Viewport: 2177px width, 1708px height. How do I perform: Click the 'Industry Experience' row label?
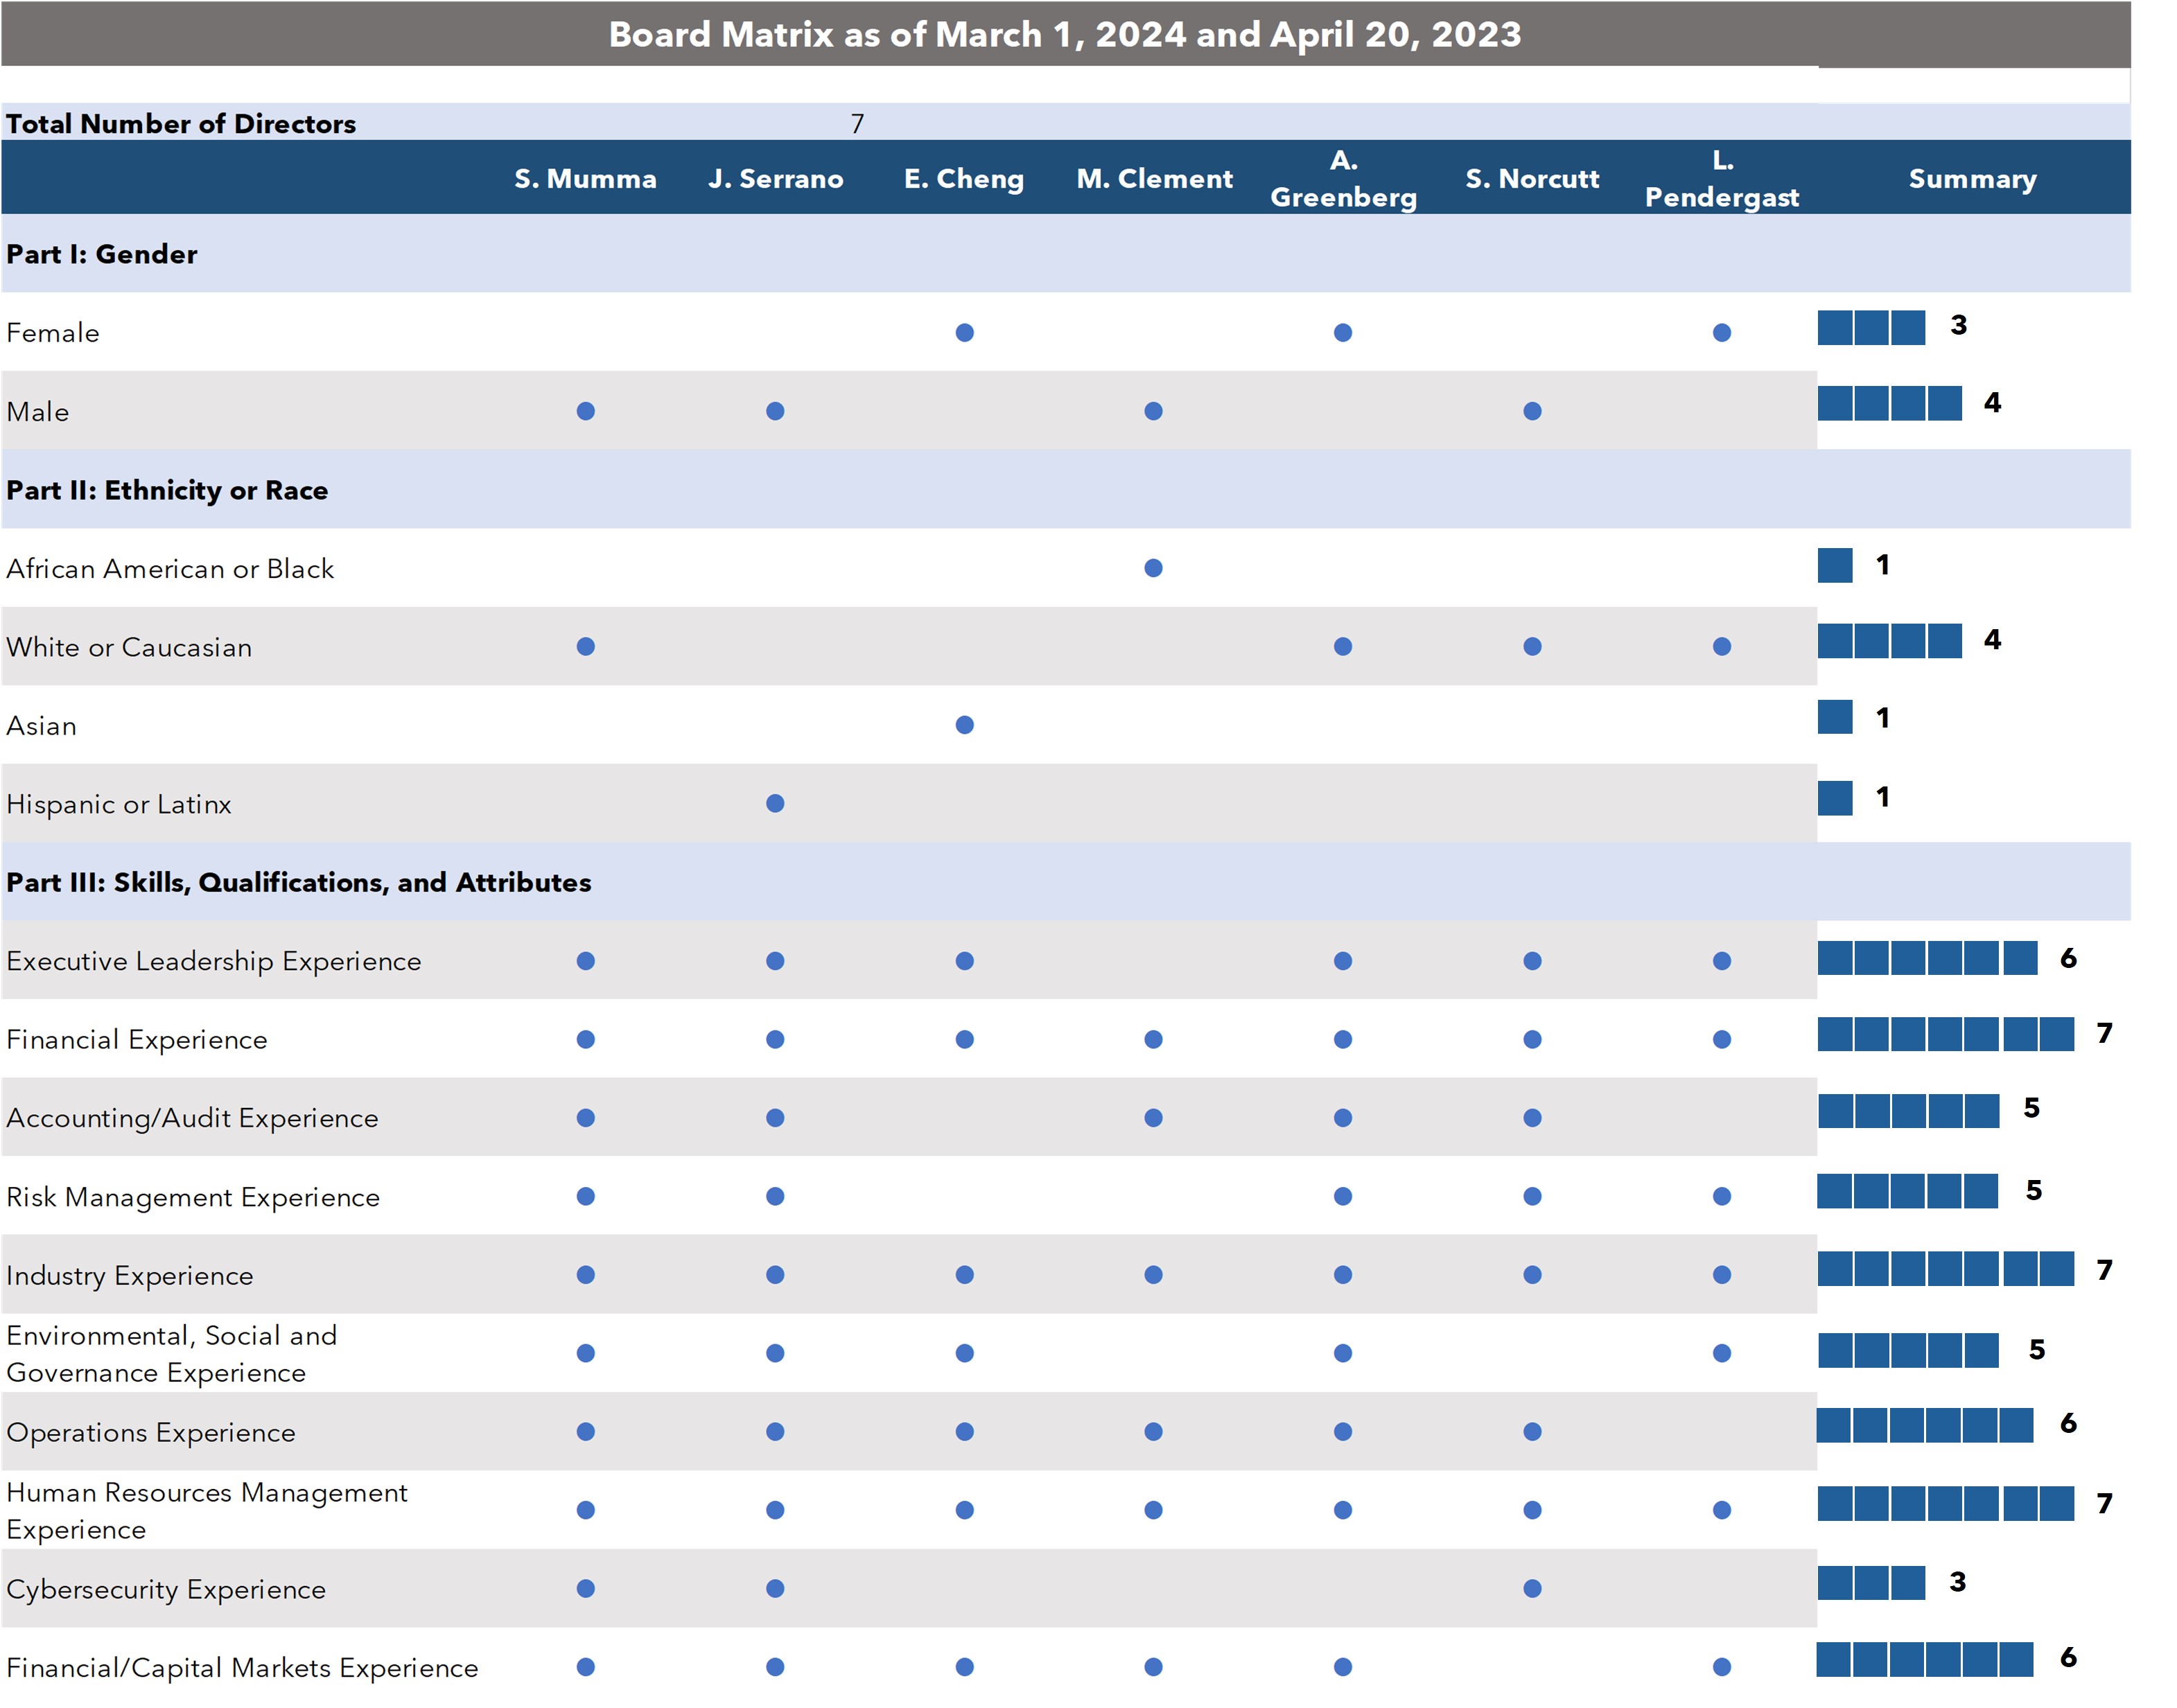130,1276
